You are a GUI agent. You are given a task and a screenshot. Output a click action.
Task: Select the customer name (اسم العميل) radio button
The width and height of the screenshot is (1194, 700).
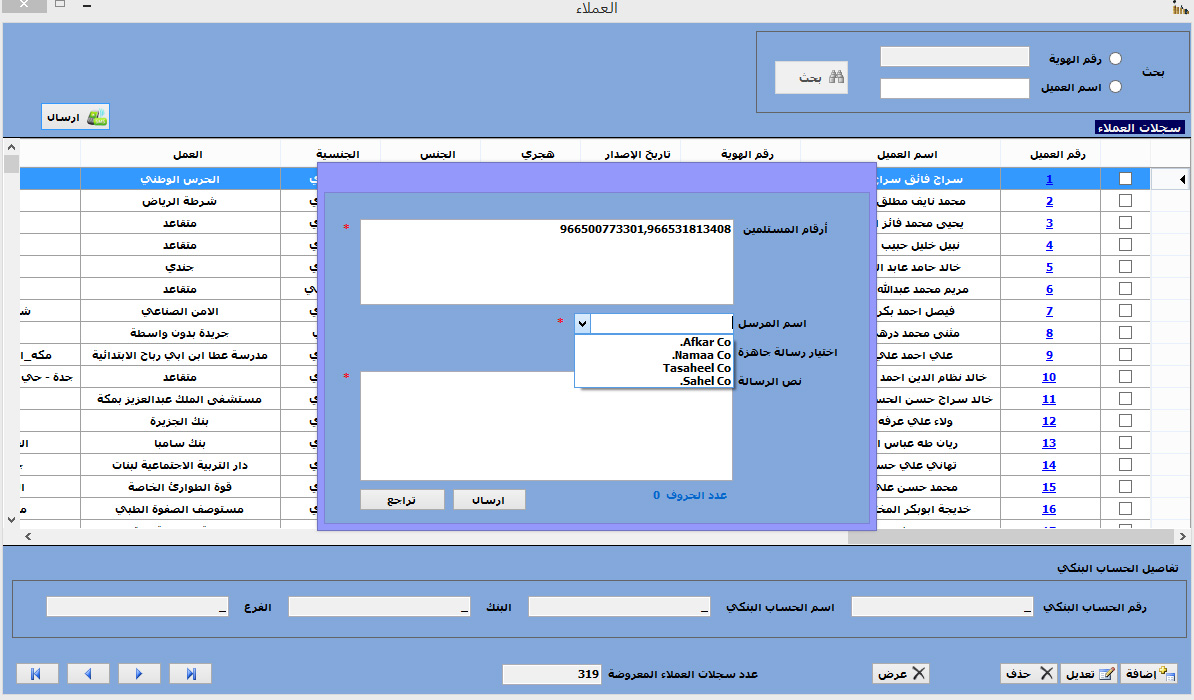[1116, 87]
